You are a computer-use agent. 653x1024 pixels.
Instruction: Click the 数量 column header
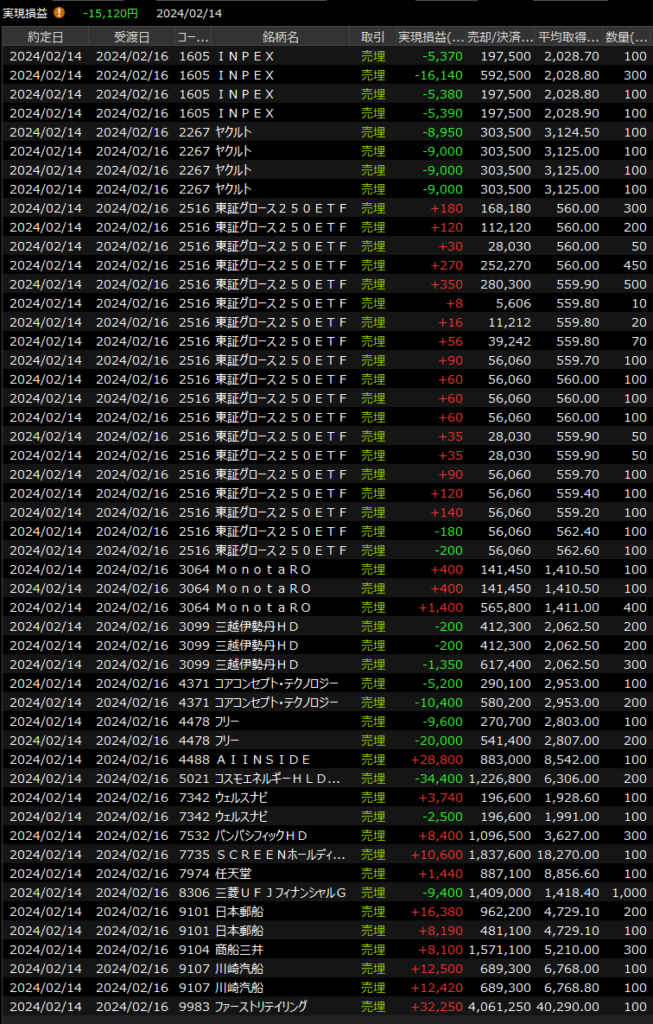point(626,37)
